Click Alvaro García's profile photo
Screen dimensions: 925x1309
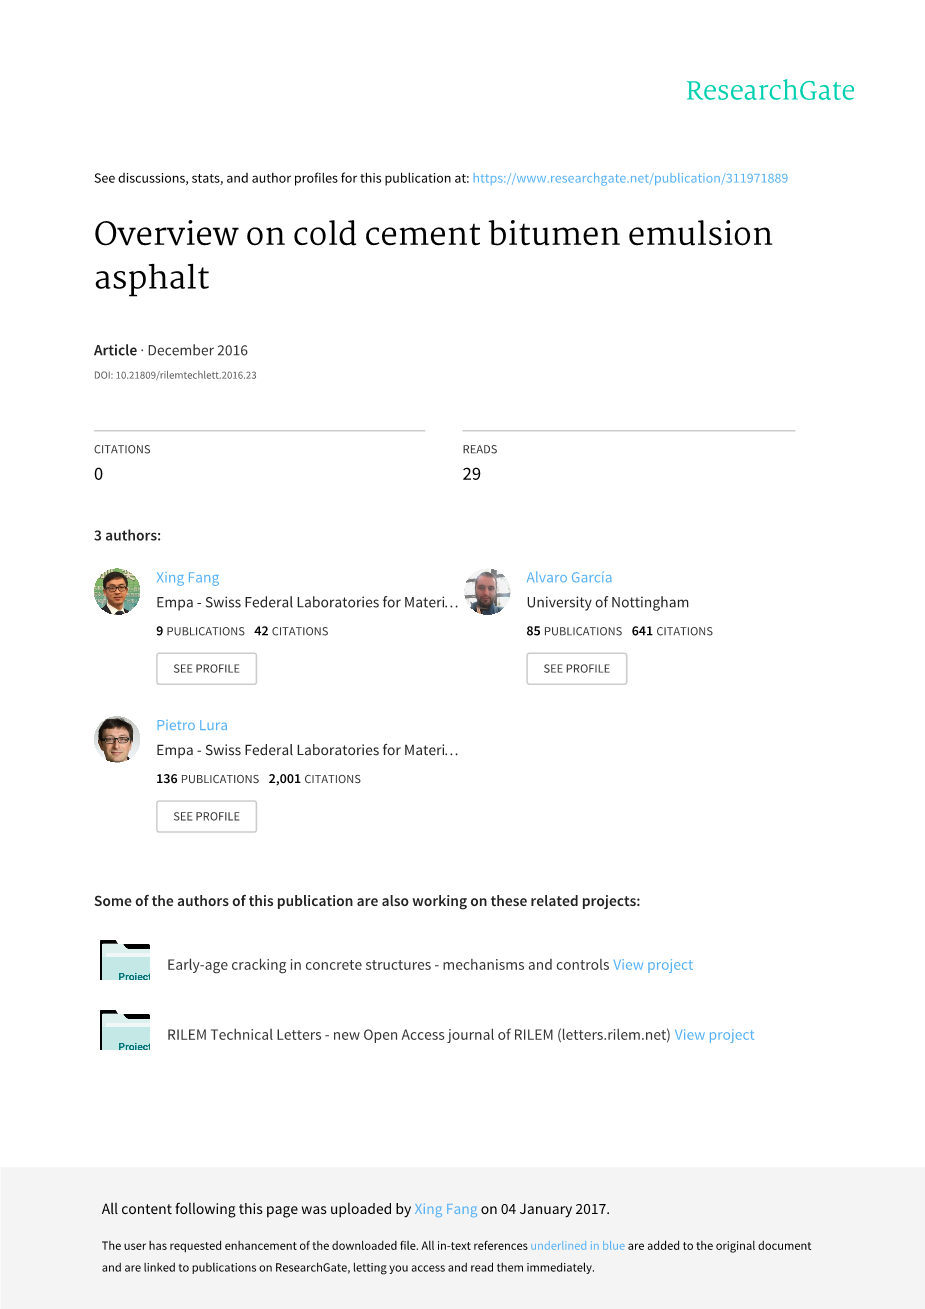pyautogui.click(x=488, y=592)
